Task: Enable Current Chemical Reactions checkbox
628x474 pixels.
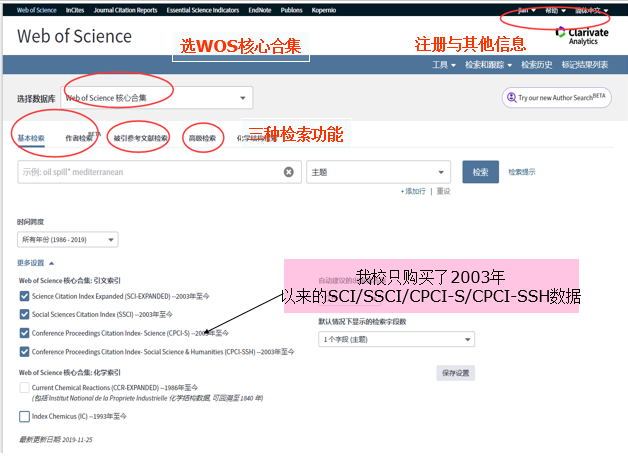Action: tap(24, 387)
